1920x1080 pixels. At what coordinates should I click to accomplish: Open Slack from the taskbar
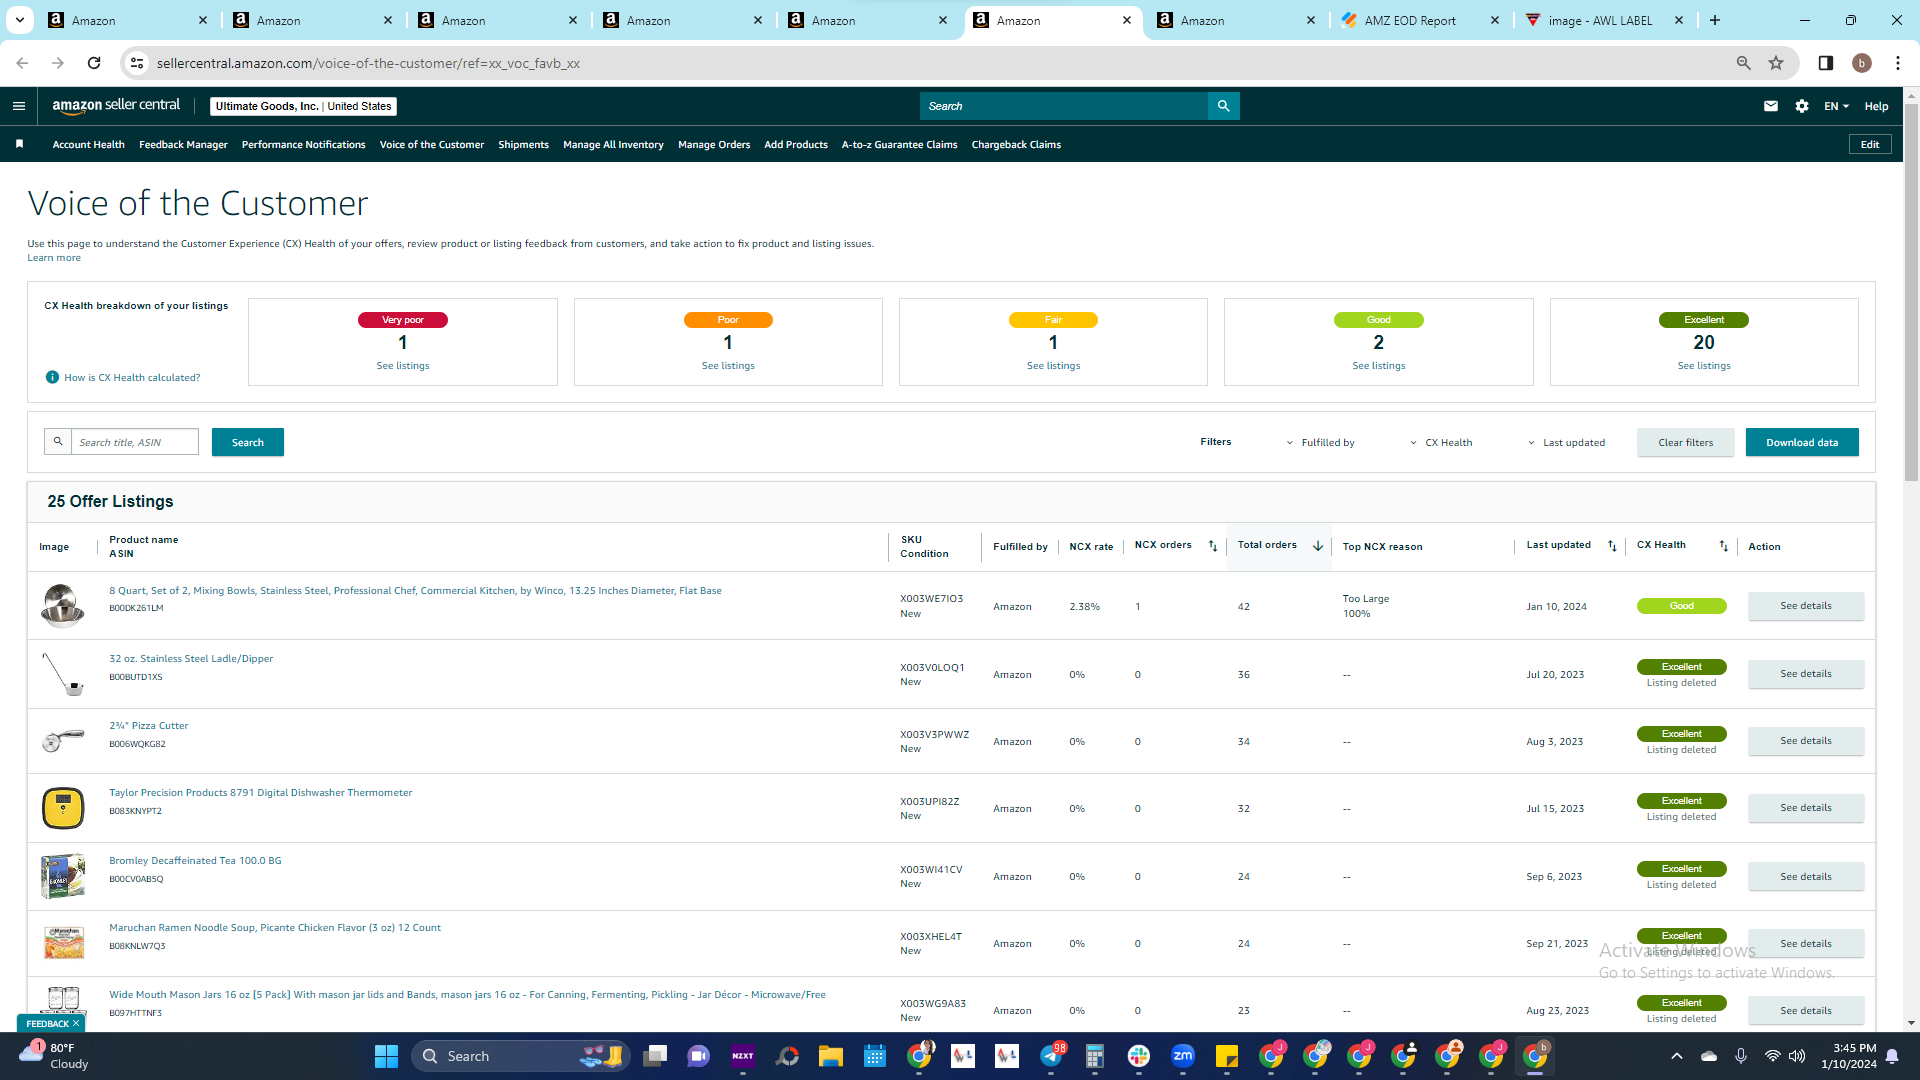click(x=1139, y=1056)
